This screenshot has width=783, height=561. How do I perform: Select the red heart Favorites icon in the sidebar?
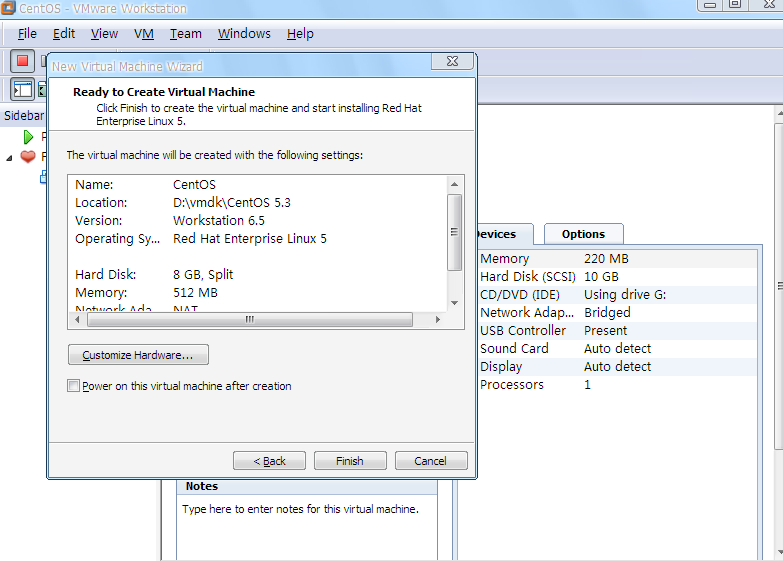pos(28,156)
